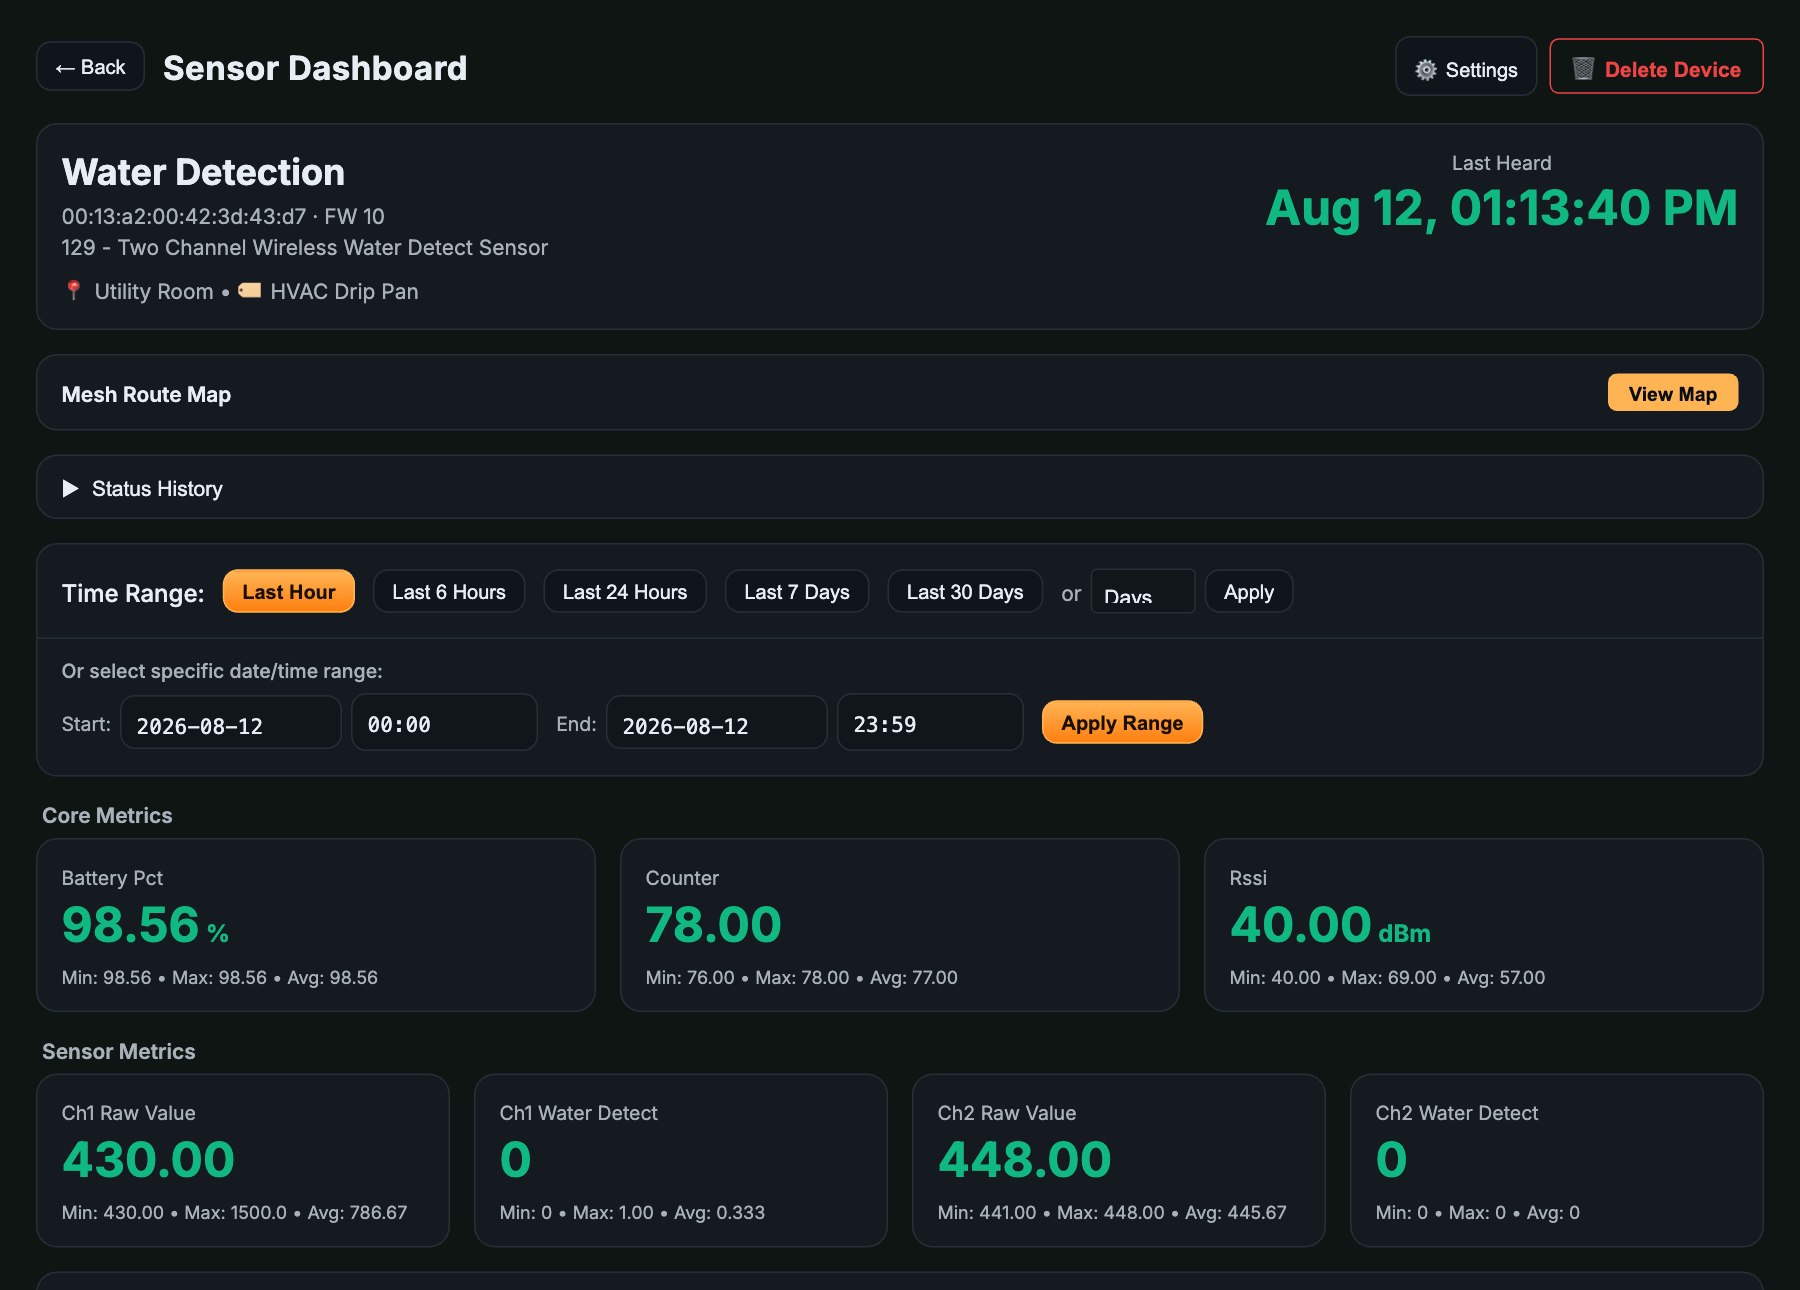Click the Start time field 00:00
The image size is (1800, 1290).
[x=445, y=723]
